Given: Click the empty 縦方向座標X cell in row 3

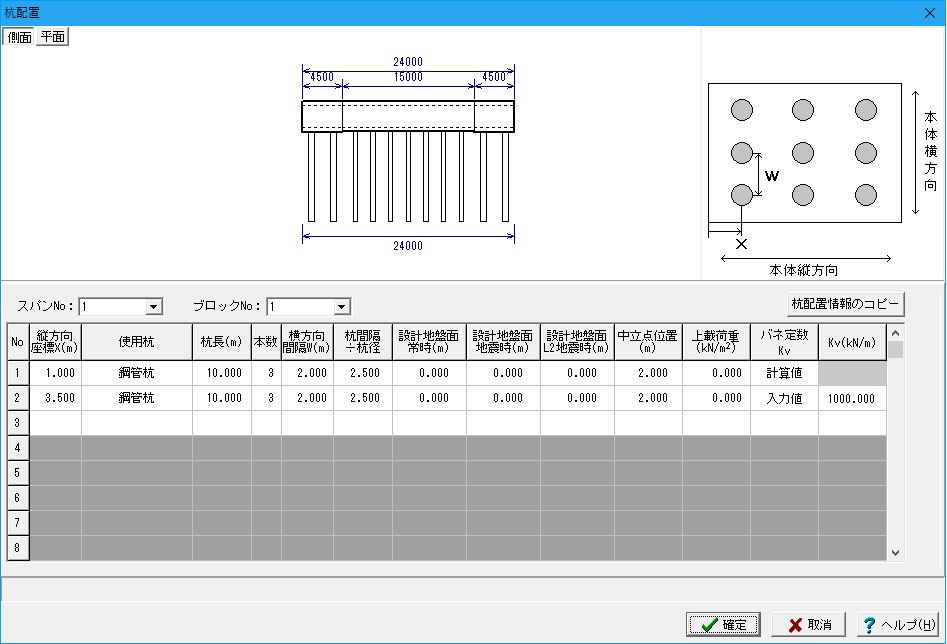Looking at the screenshot, I should pyautogui.click(x=56, y=423).
